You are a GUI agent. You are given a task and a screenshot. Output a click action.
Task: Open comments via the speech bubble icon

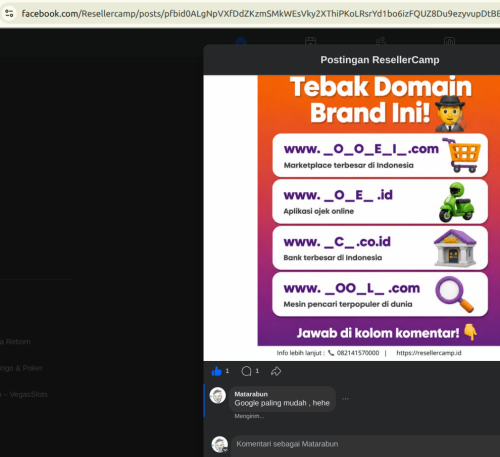246,371
